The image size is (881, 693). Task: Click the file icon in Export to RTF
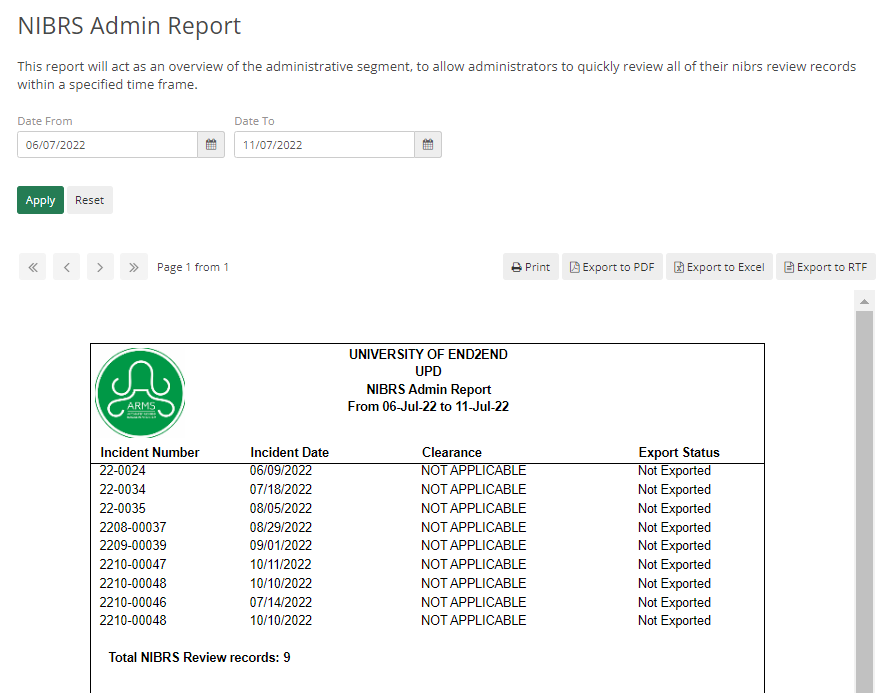point(791,266)
